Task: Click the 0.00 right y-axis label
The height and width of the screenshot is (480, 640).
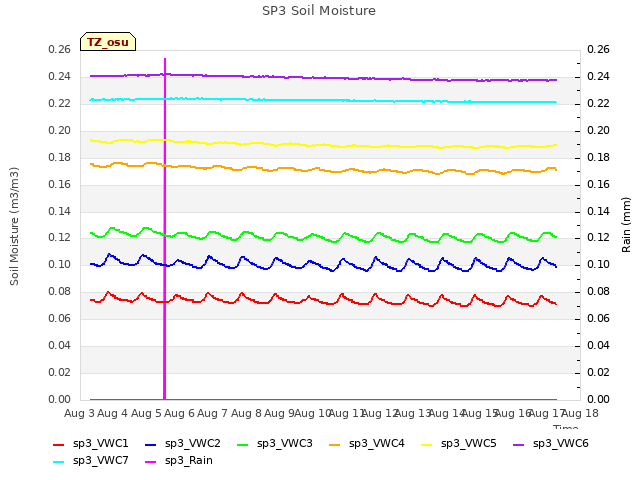Action: [598, 399]
